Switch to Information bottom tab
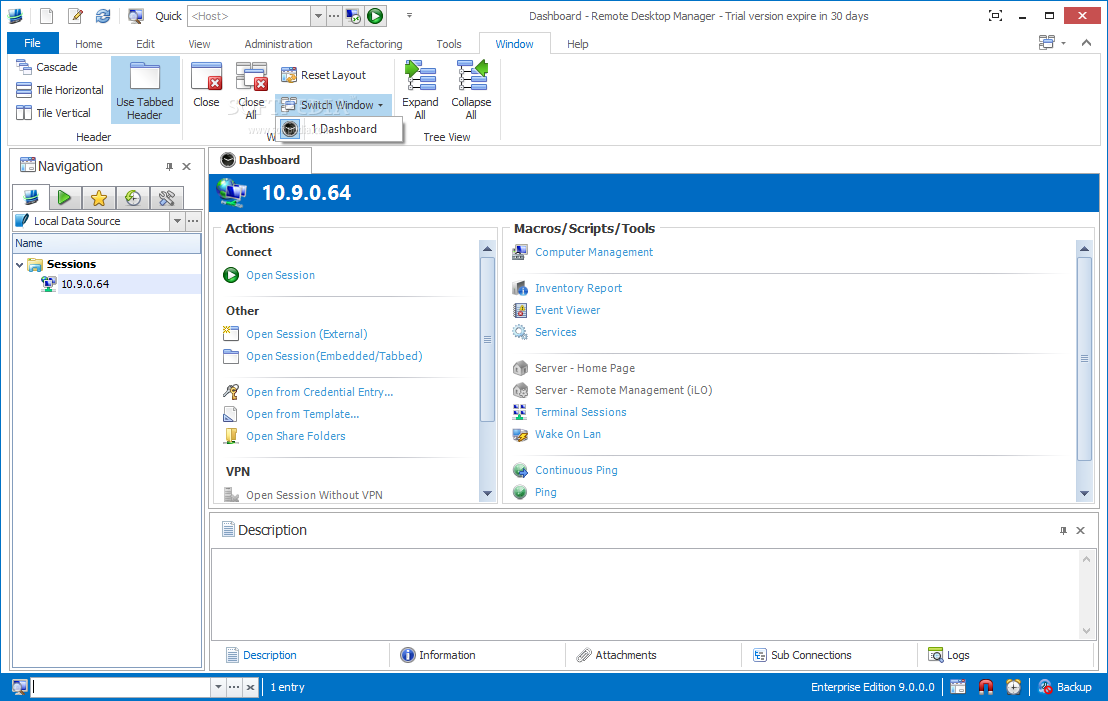 [438, 655]
